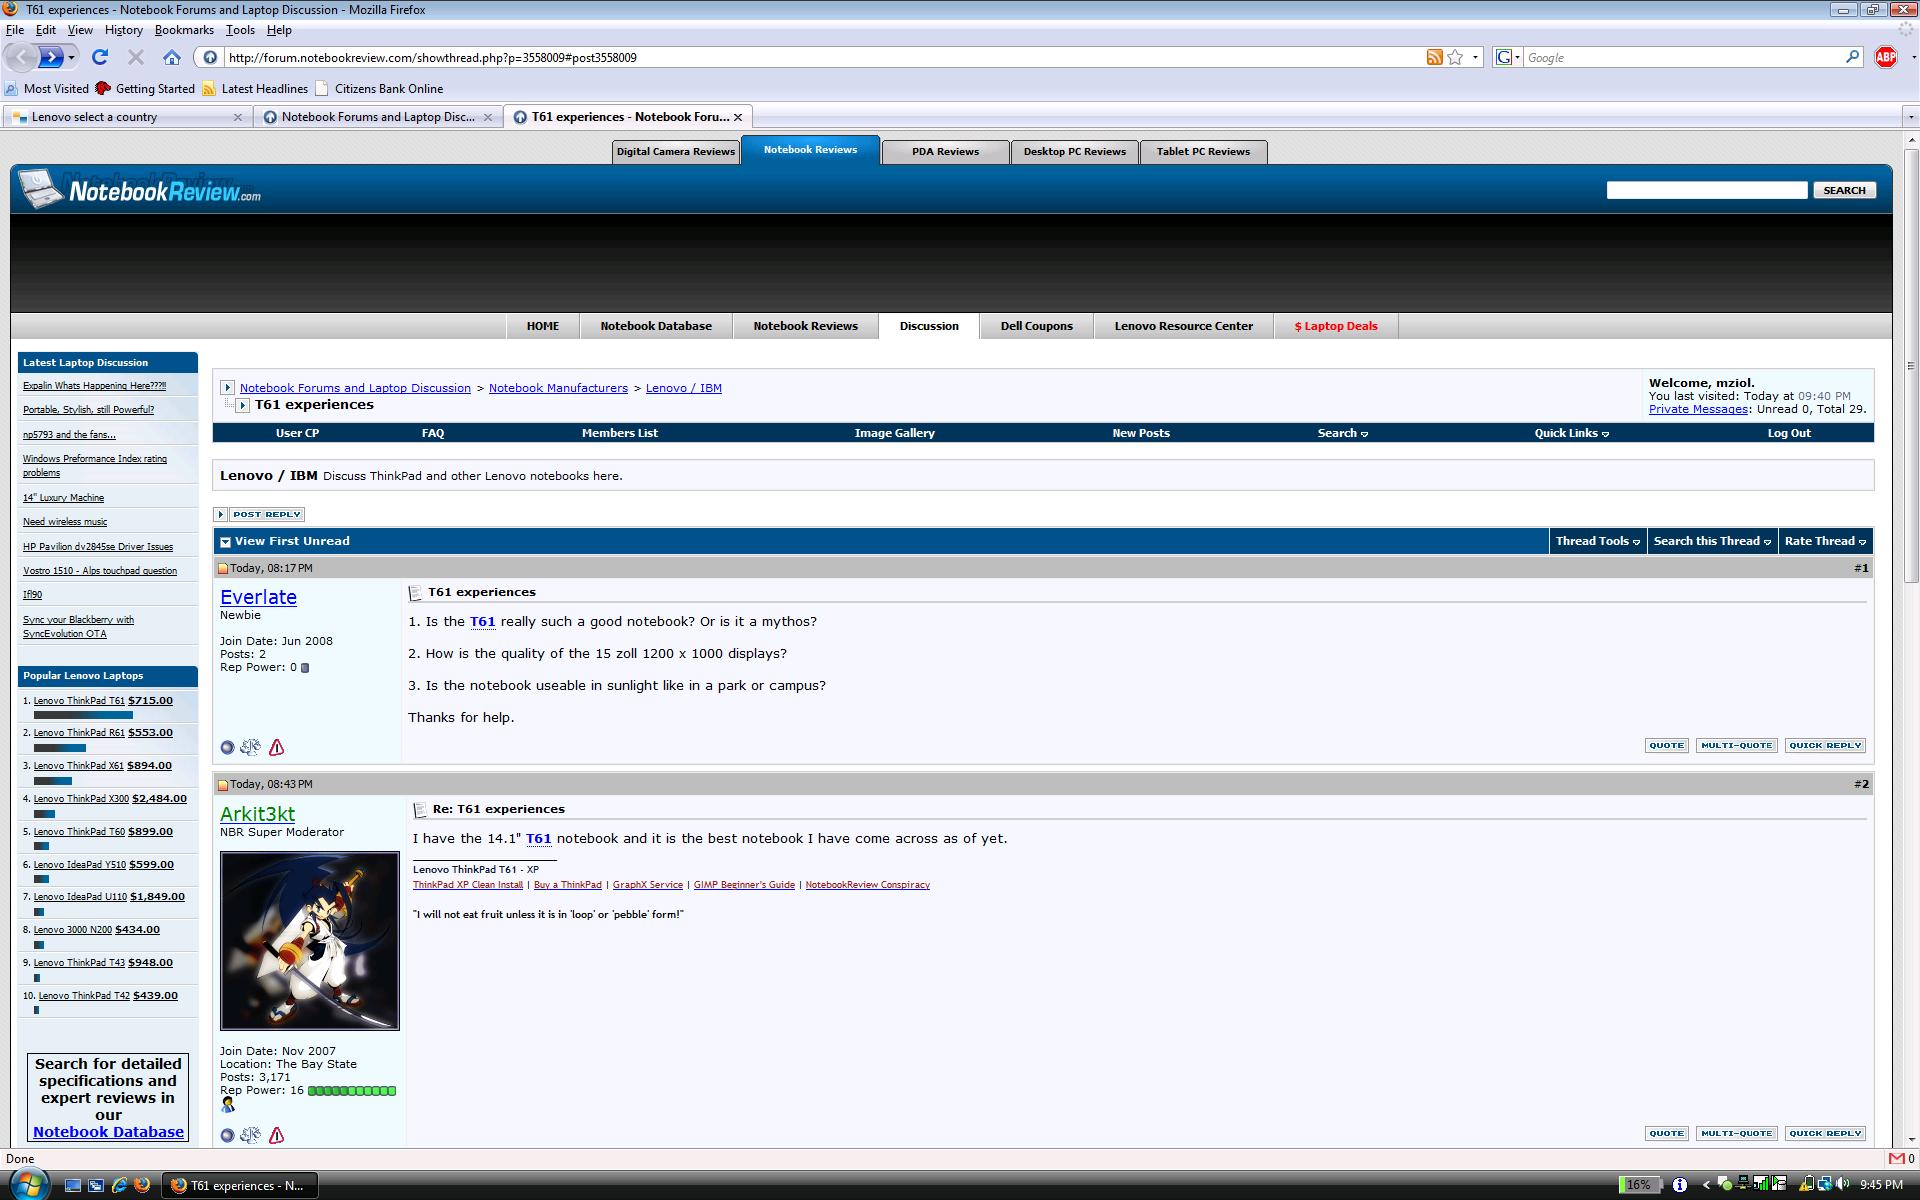Open the Rate Thread dropdown
Viewport: 1920px width, 1200px height.
tap(1825, 541)
